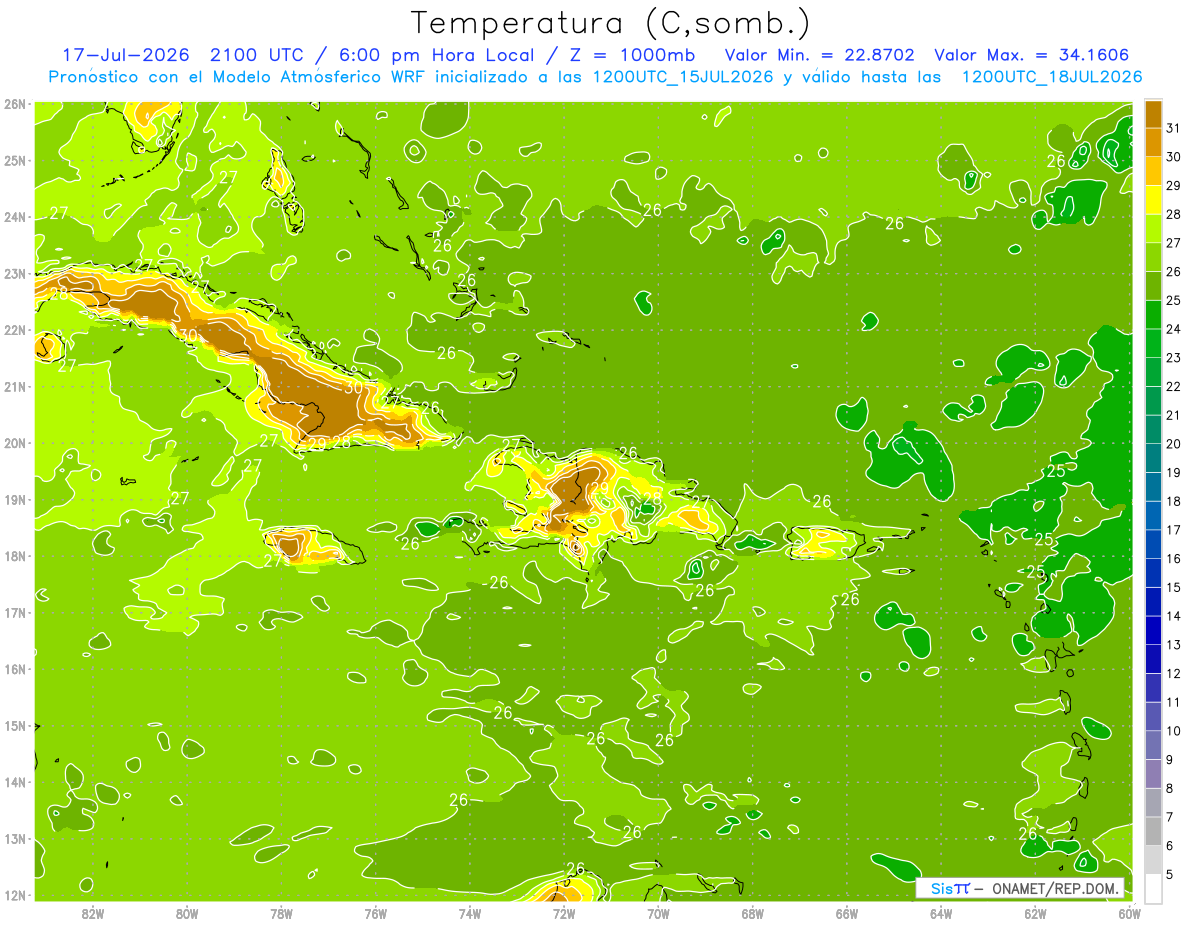Click the 21N latitude label
The height and width of the screenshot is (927, 1200).
tap(14, 386)
